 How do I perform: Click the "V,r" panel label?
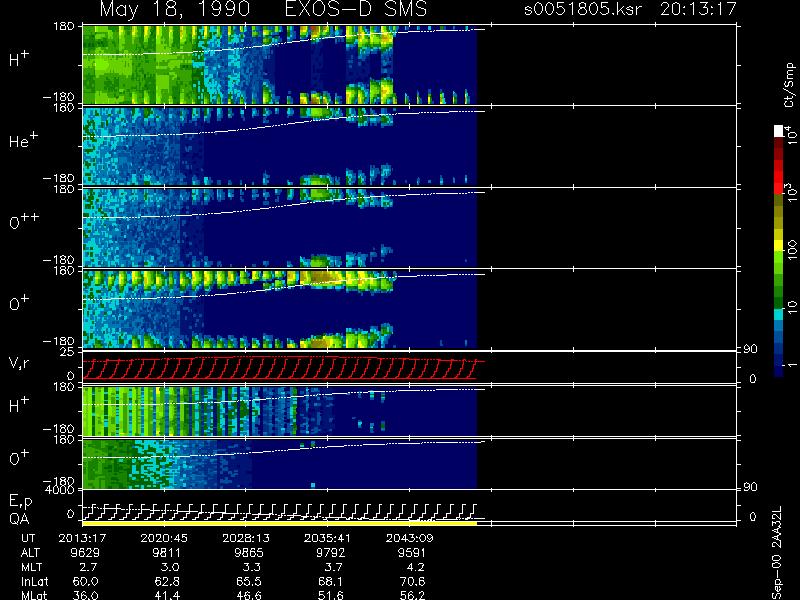click(x=19, y=363)
